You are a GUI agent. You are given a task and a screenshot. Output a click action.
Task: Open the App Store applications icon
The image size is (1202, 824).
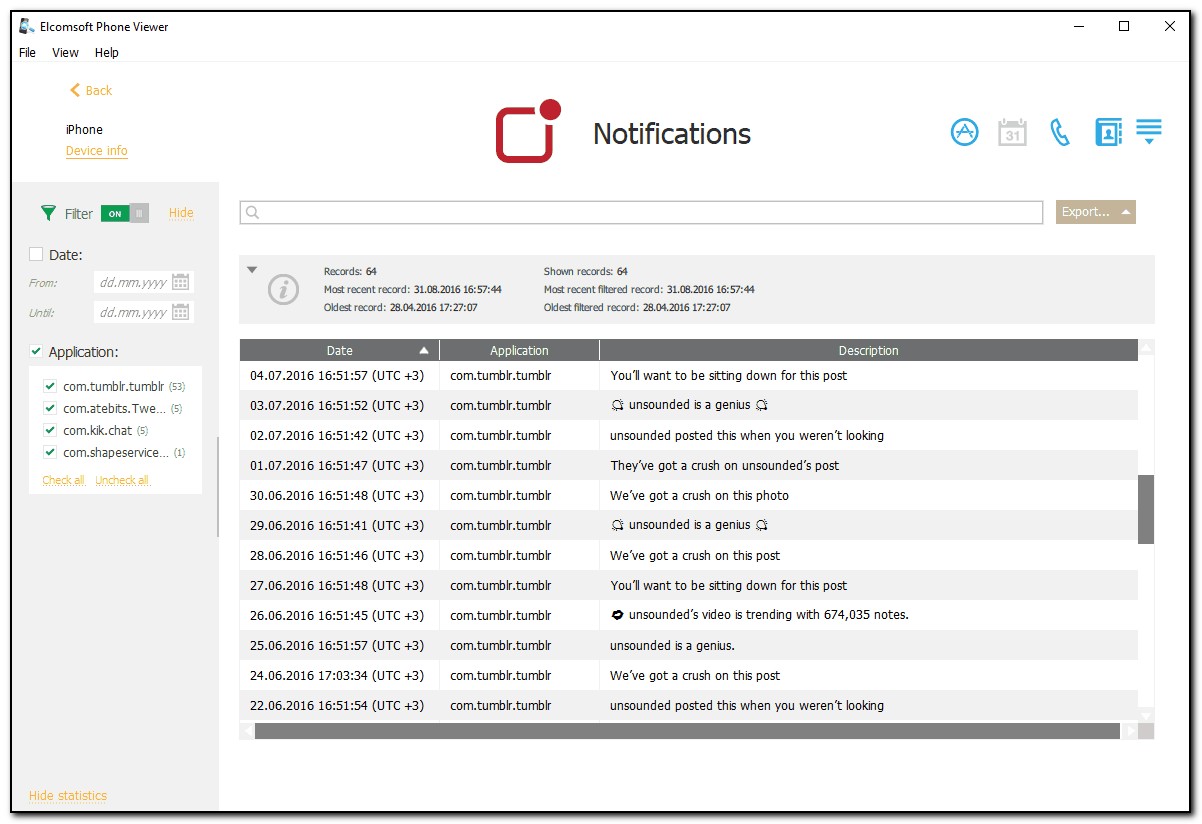tap(964, 132)
